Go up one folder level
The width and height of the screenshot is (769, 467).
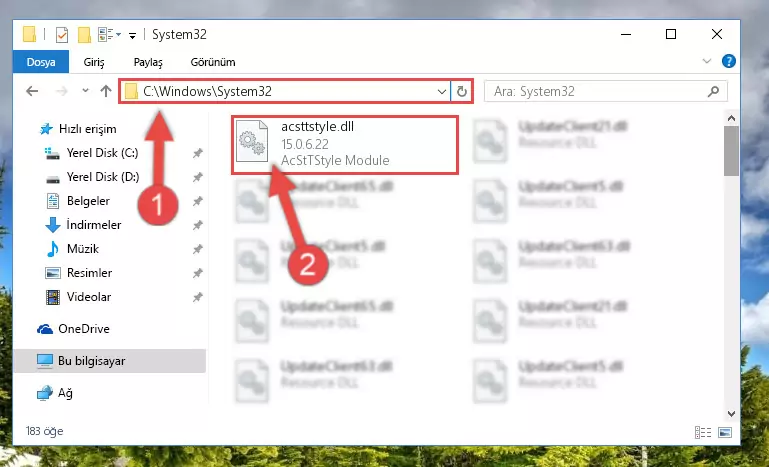106,91
